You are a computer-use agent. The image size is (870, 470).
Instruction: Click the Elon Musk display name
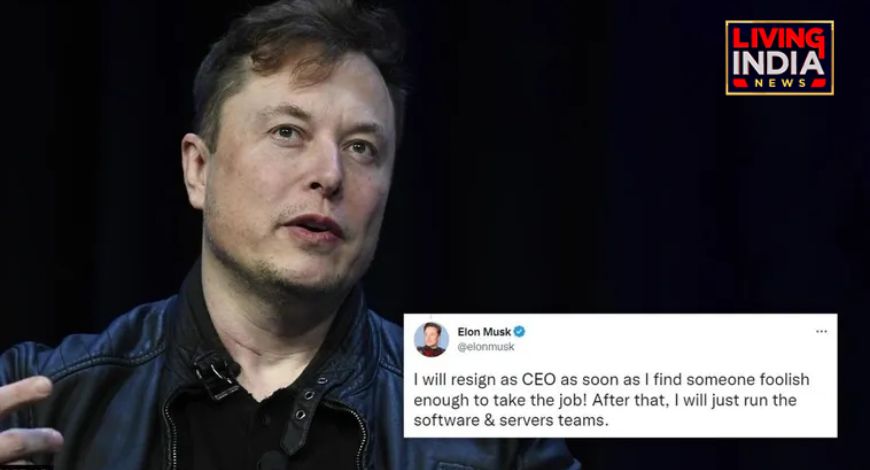coord(484,332)
